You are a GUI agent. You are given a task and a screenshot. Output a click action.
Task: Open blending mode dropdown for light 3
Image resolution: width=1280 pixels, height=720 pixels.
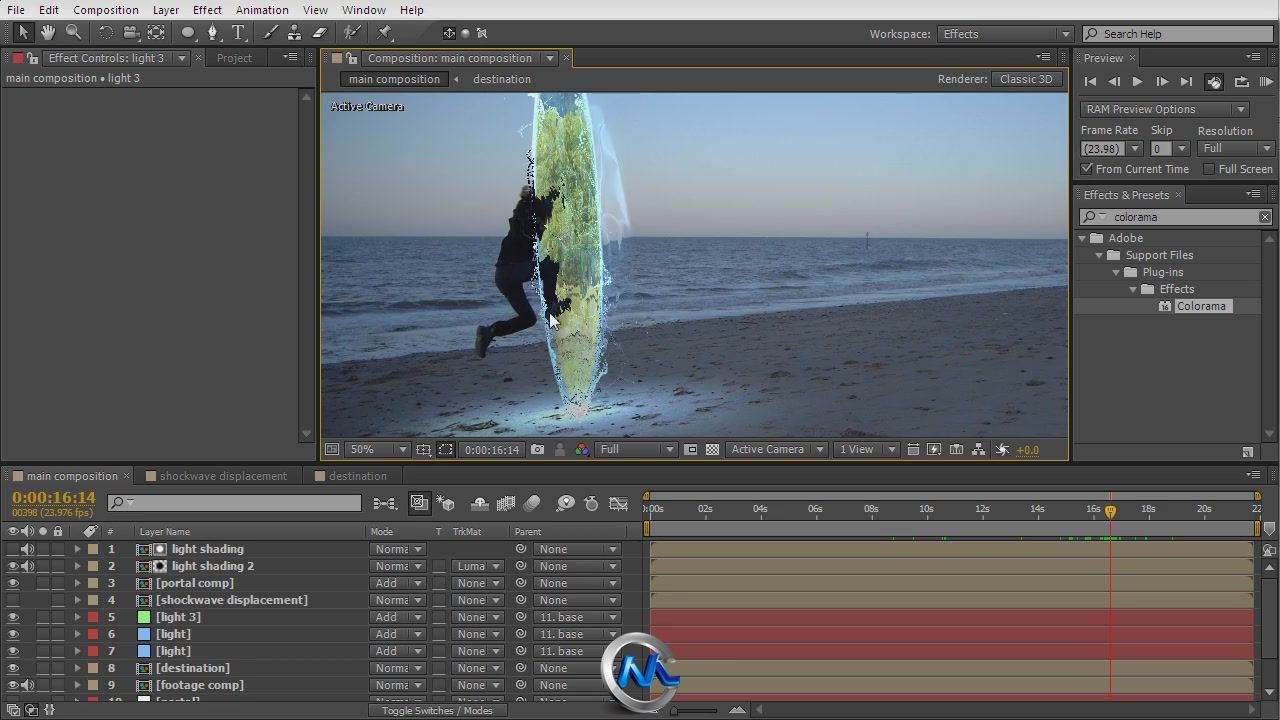[398, 617]
